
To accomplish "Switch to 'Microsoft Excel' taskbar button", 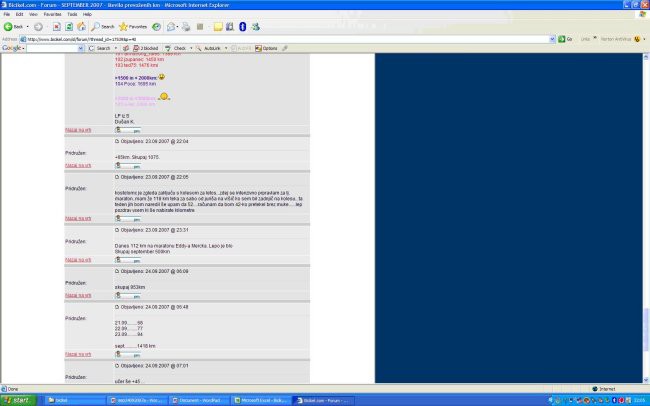I will coord(260,400).
